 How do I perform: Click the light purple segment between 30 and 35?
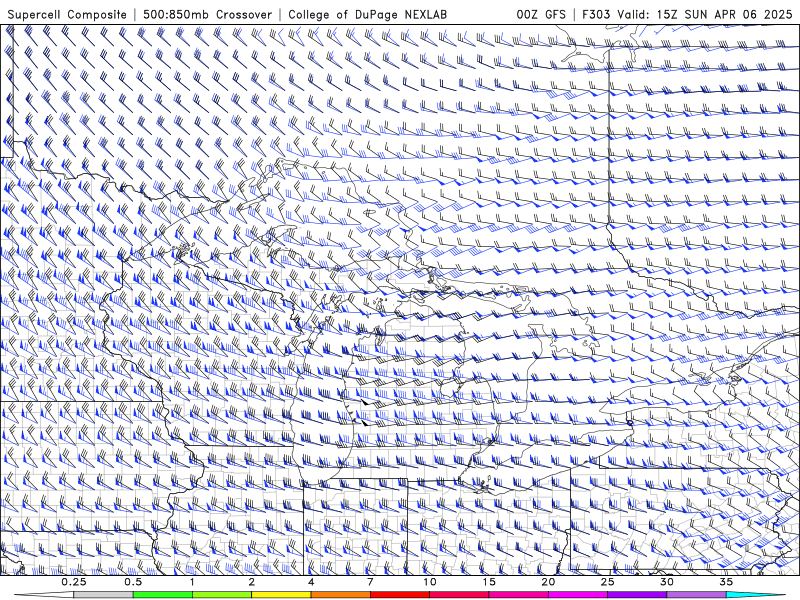tap(696, 595)
